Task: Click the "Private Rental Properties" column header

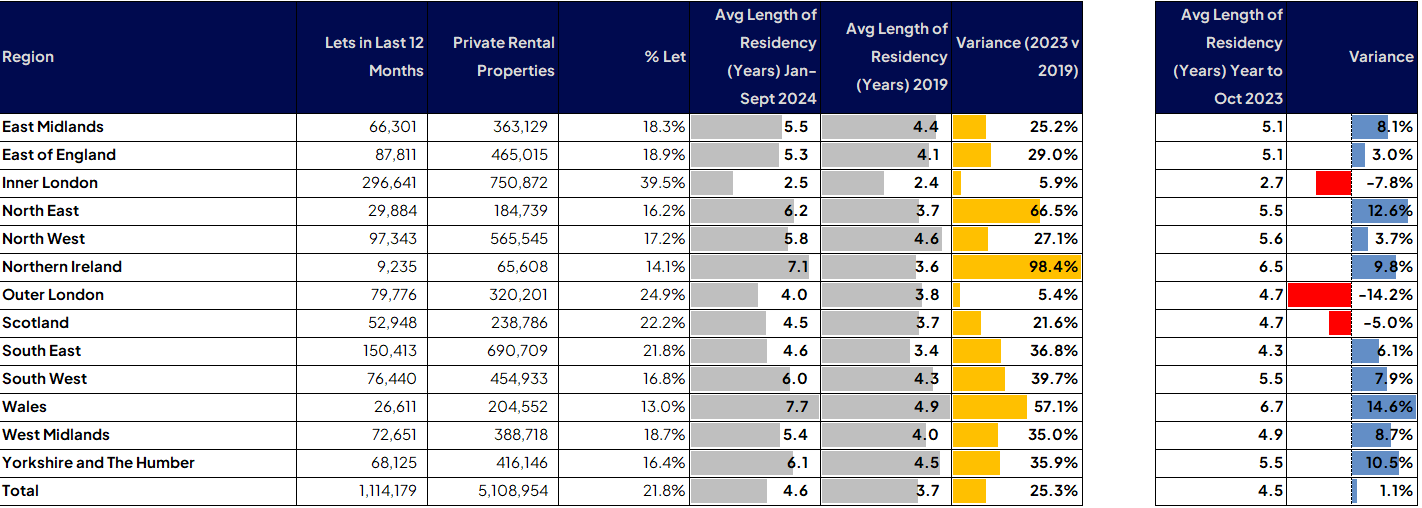Action: (x=503, y=57)
